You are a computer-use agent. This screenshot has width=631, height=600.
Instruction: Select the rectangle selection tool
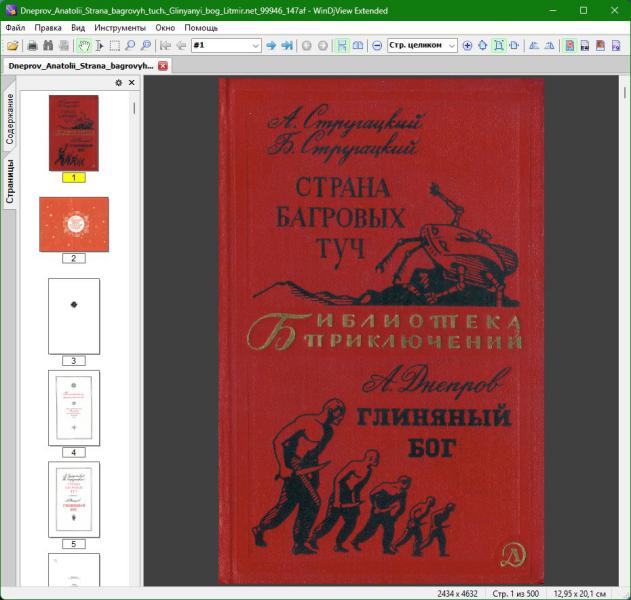point(114,46)
